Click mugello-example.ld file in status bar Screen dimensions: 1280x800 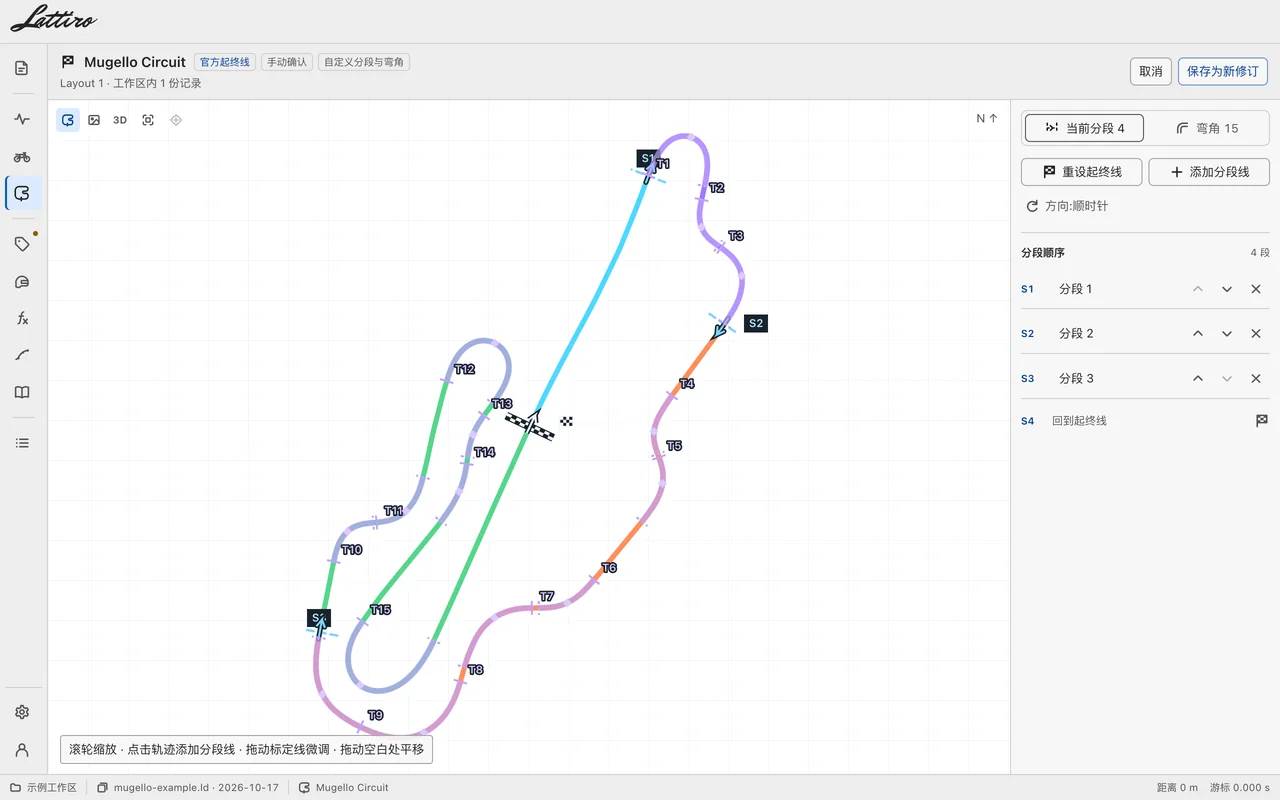pyautogui.click(x=188, y=788)
